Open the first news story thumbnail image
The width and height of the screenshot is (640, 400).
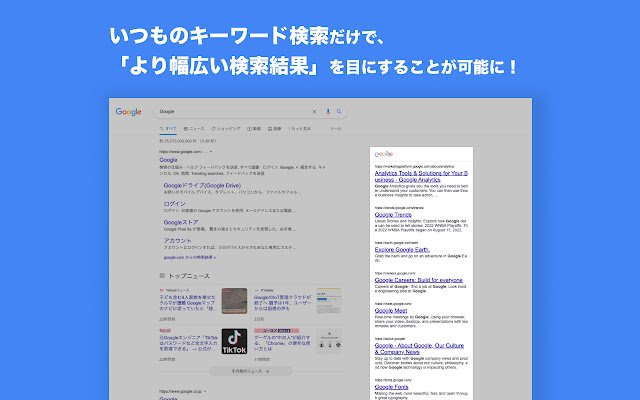pos(234,301)
